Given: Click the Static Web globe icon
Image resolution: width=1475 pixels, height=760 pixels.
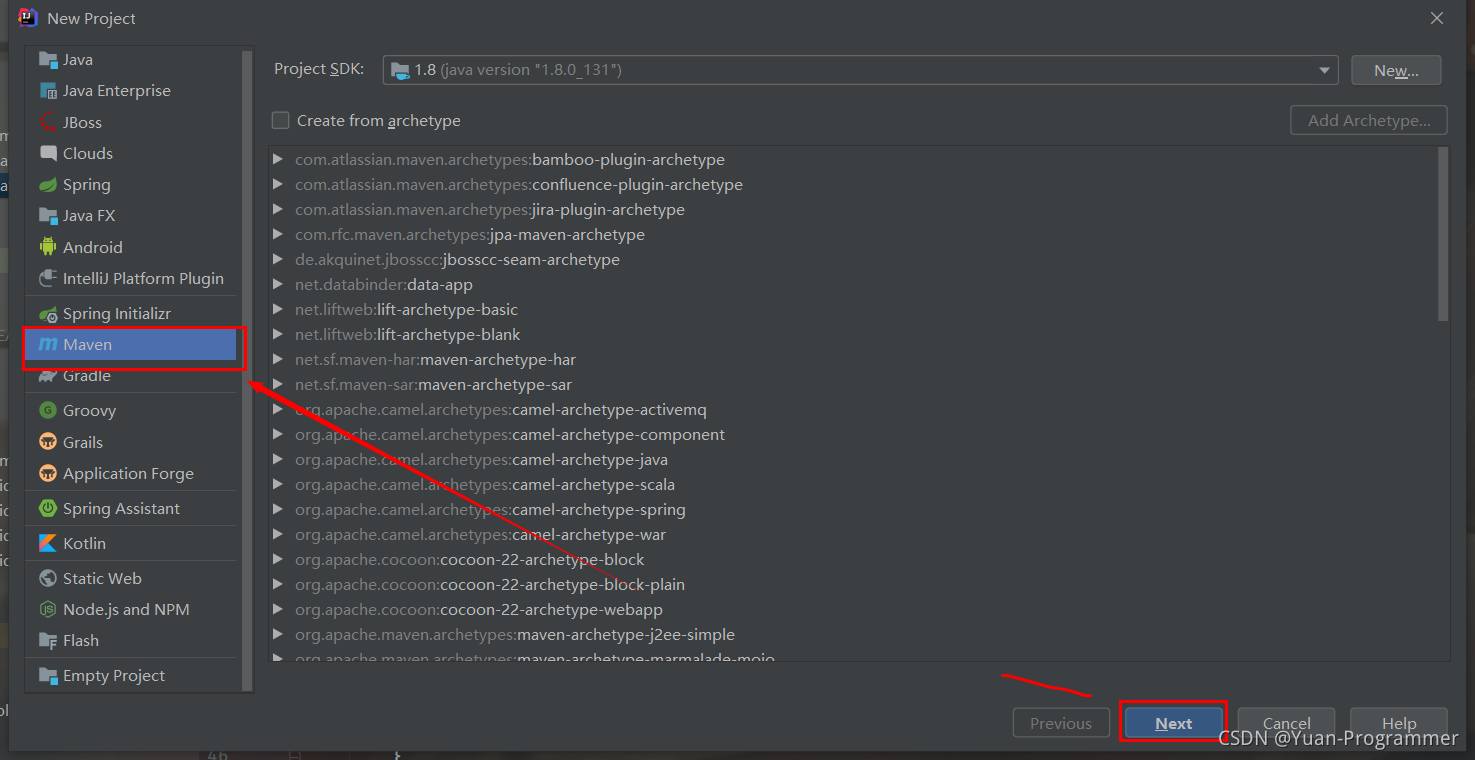Looking at the screenshot, I should 48,578.
